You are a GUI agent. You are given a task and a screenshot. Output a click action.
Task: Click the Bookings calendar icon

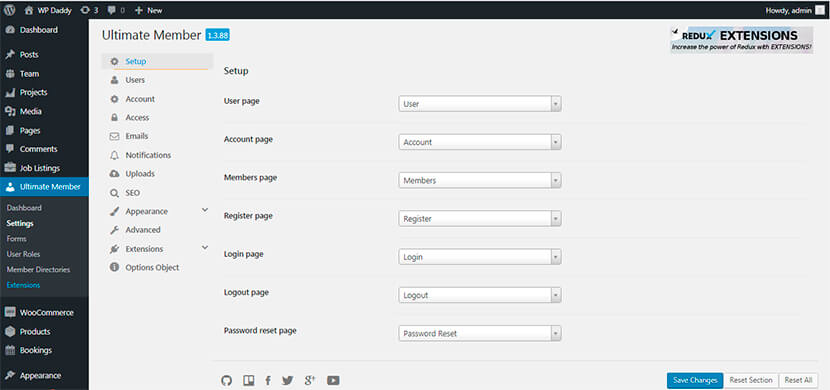pyautogui.click(x=10, y=350)
